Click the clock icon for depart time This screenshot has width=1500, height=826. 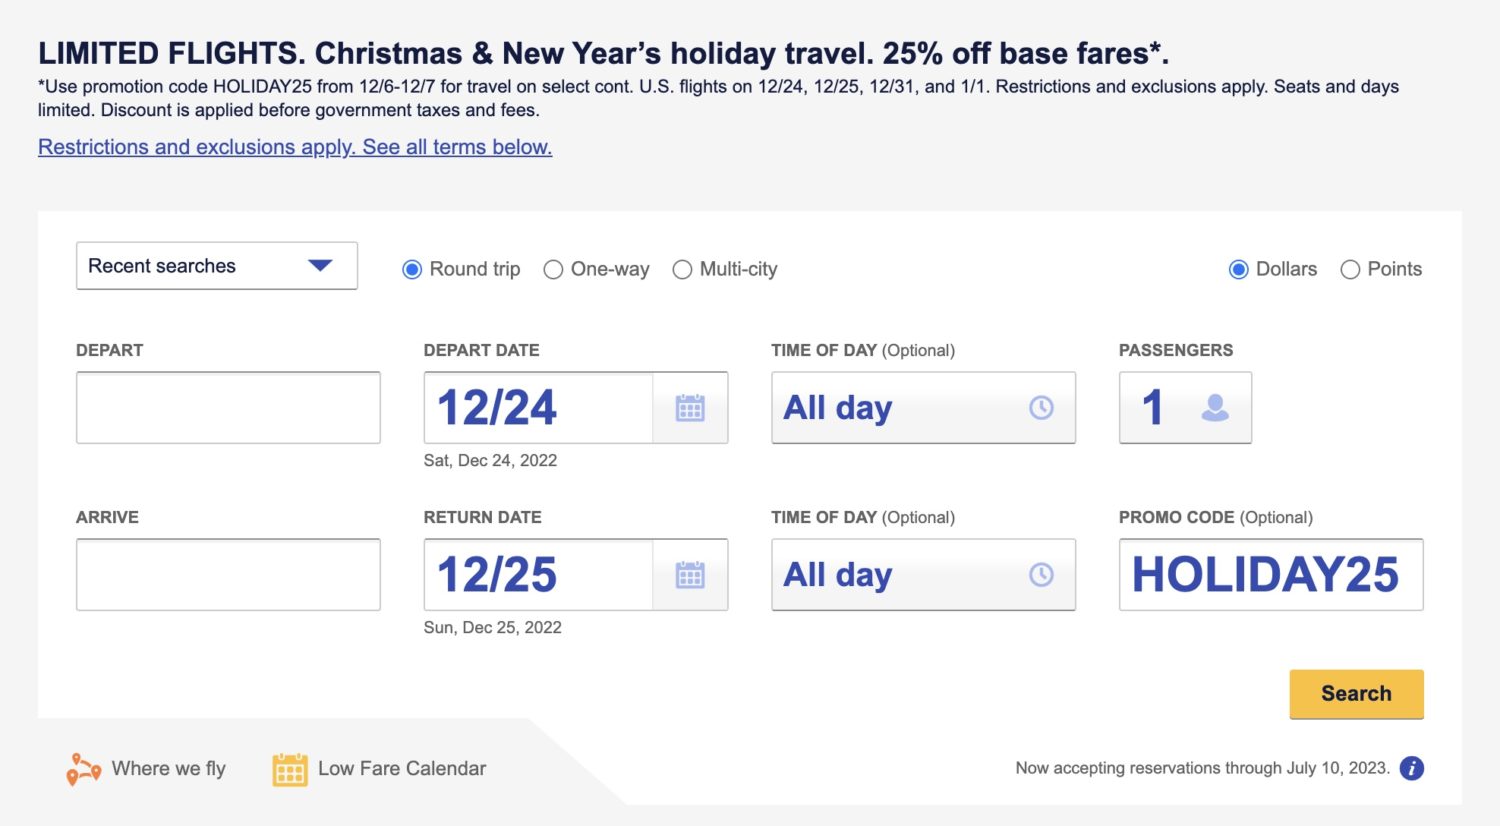[1041, 407]
